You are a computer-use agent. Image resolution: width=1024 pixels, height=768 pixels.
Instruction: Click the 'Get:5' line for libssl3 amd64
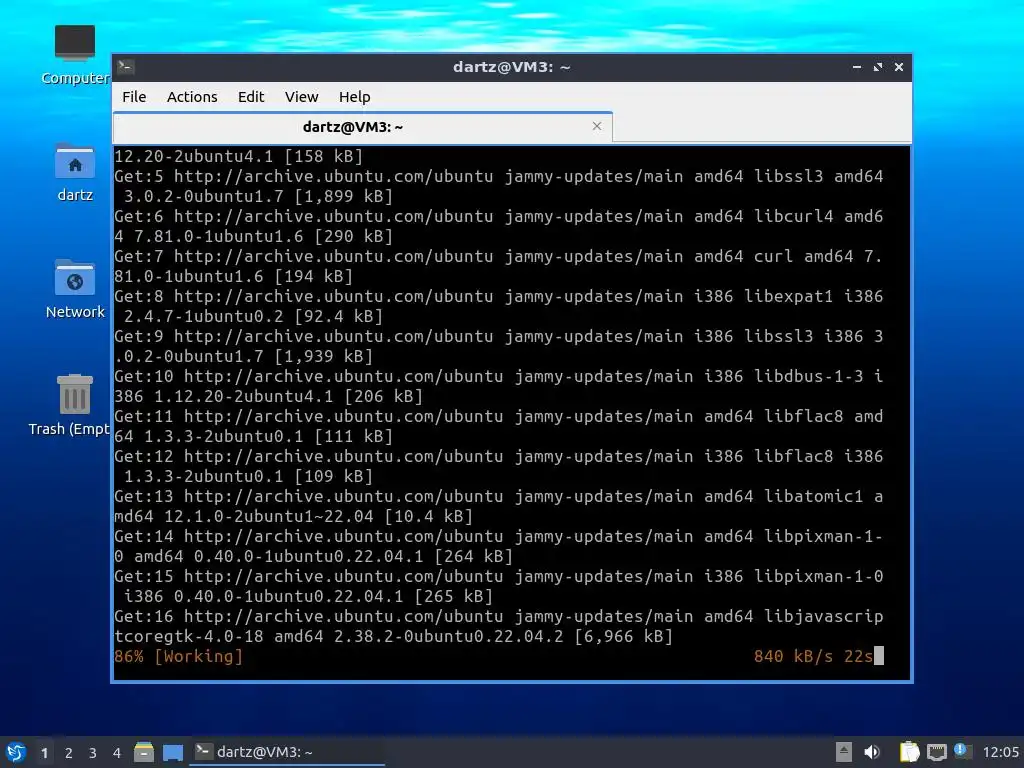pyautogui.click(x=499, y=186)
